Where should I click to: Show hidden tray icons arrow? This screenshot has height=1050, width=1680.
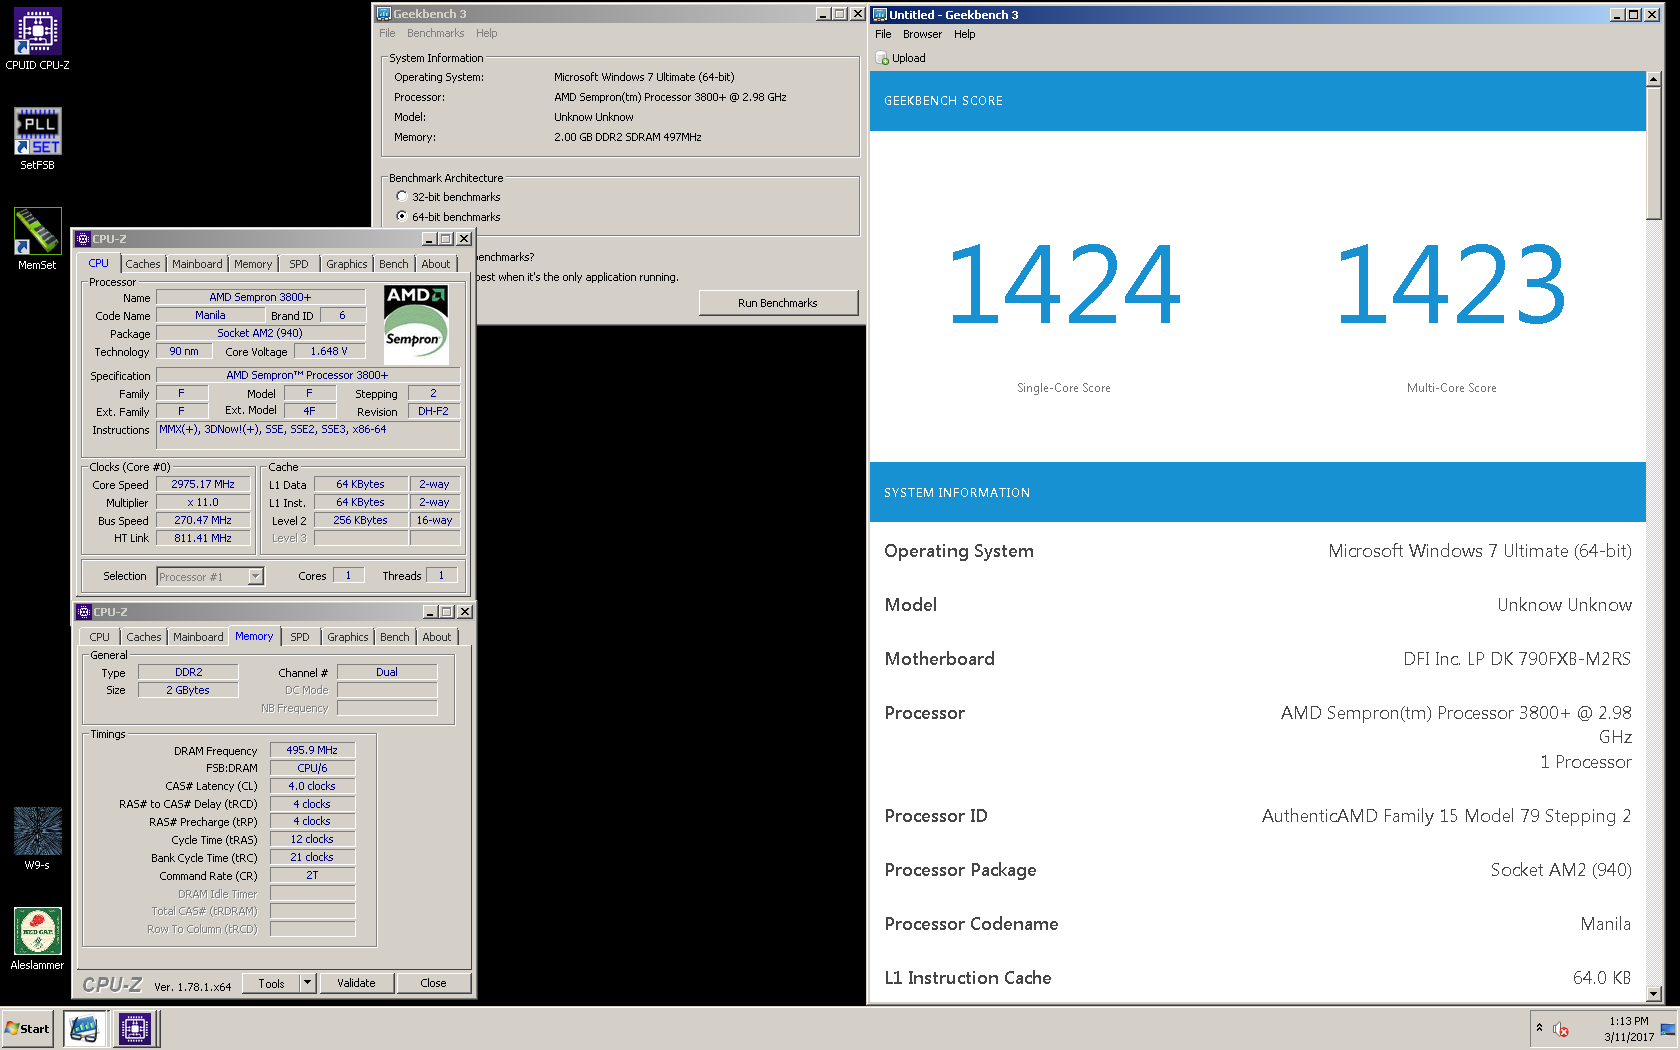click(x=1539, y=1028)
